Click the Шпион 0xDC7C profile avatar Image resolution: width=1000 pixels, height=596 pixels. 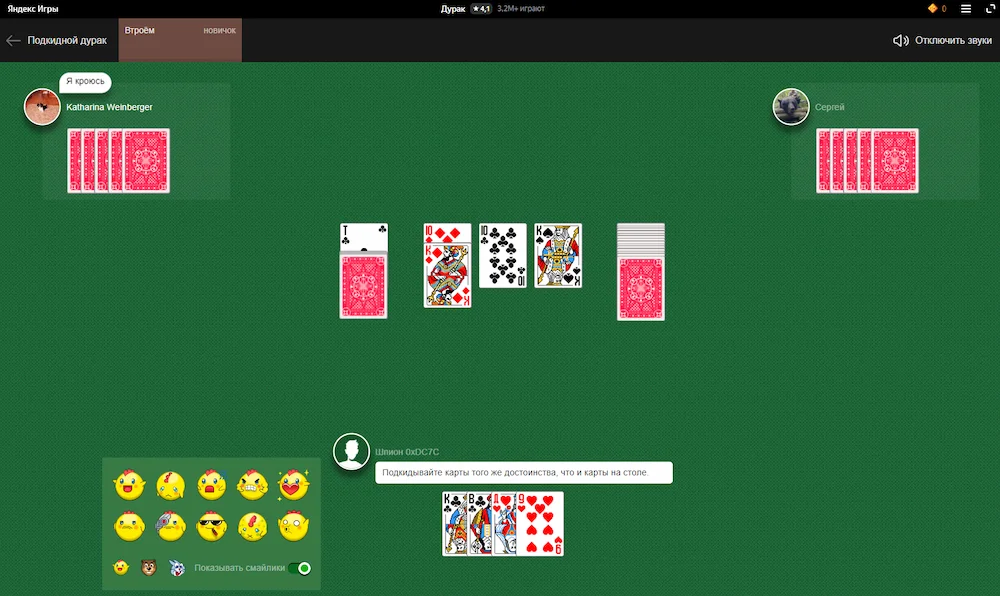pyautogui.click(x=351, y=451)
